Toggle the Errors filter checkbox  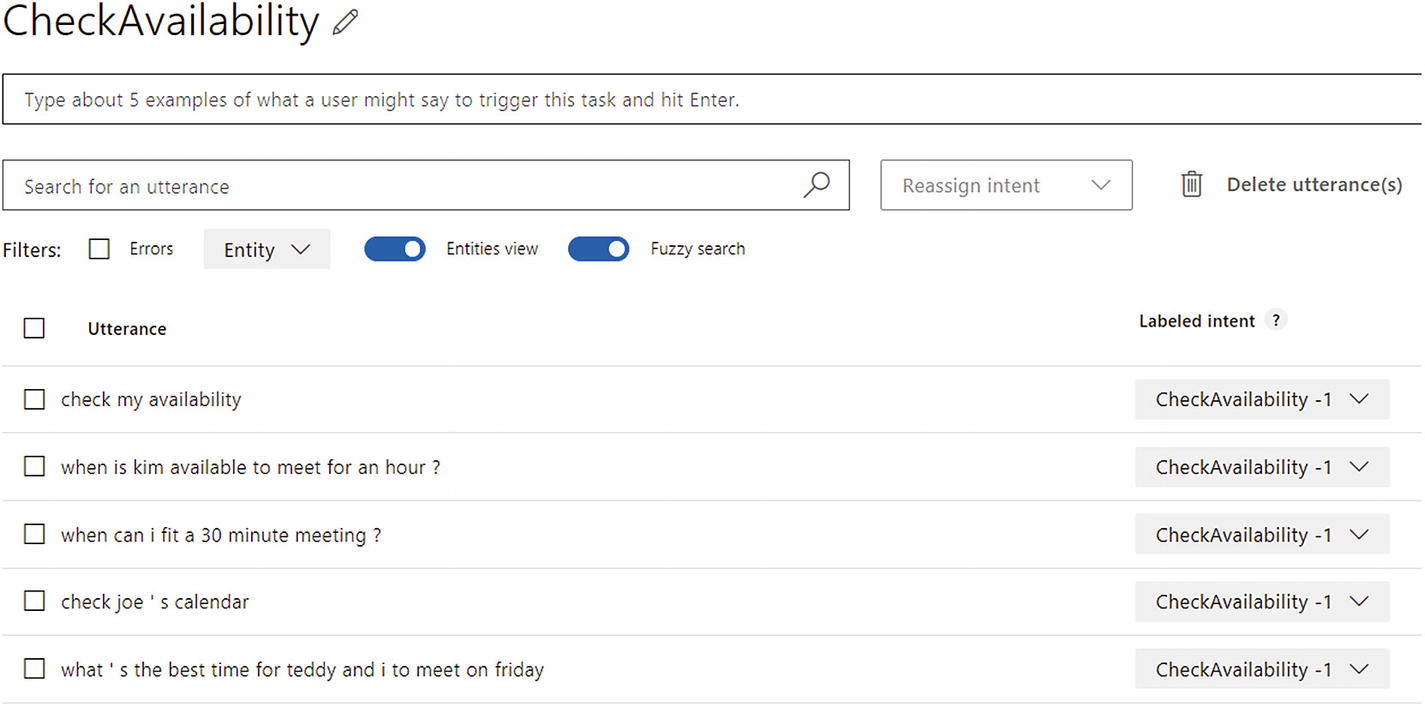tap(99, 249)
